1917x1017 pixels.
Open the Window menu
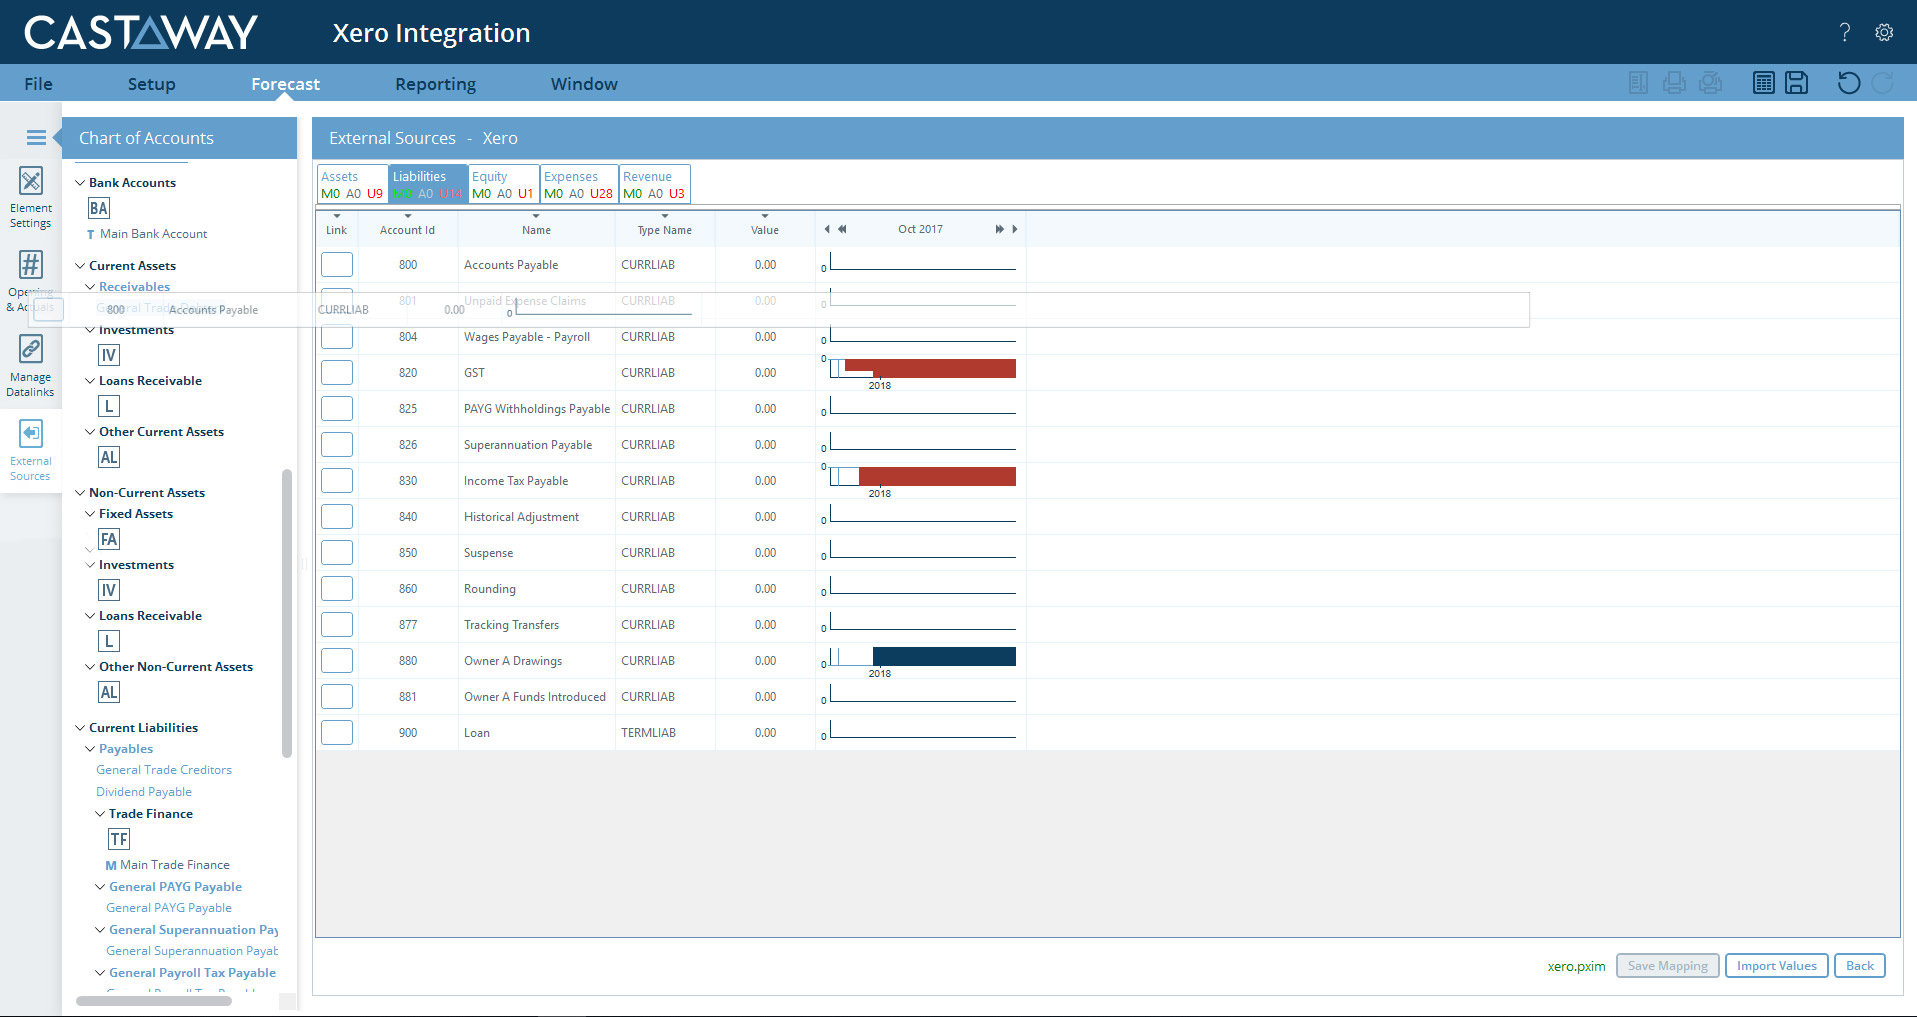click(x=584, y=84)
